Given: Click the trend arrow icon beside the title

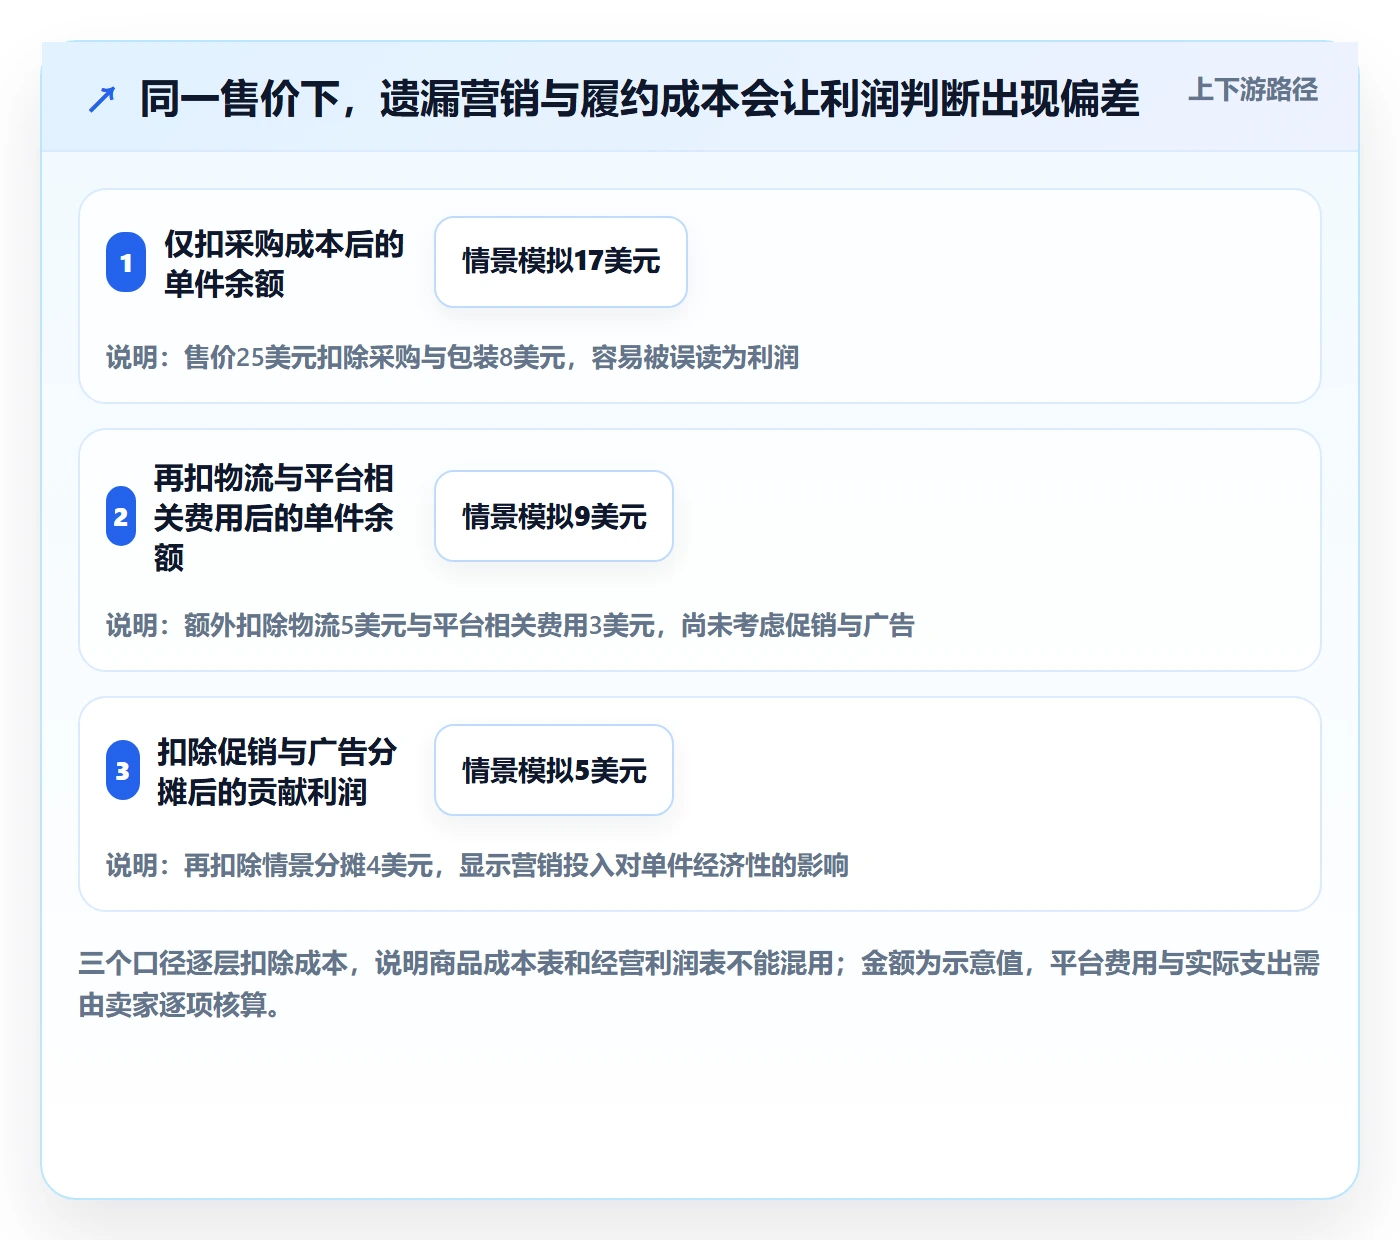Looking at the screenshot, I should [102, 100].
